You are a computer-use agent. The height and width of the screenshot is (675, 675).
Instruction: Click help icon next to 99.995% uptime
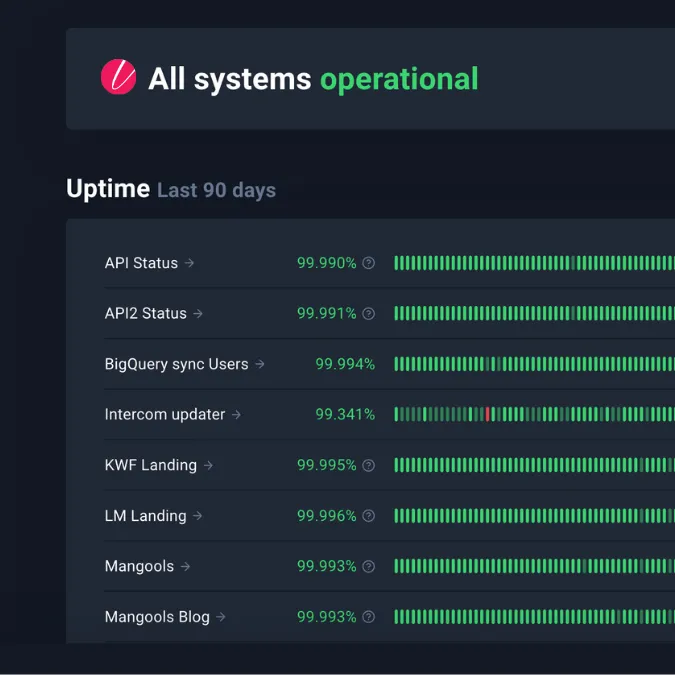[368, 465]
